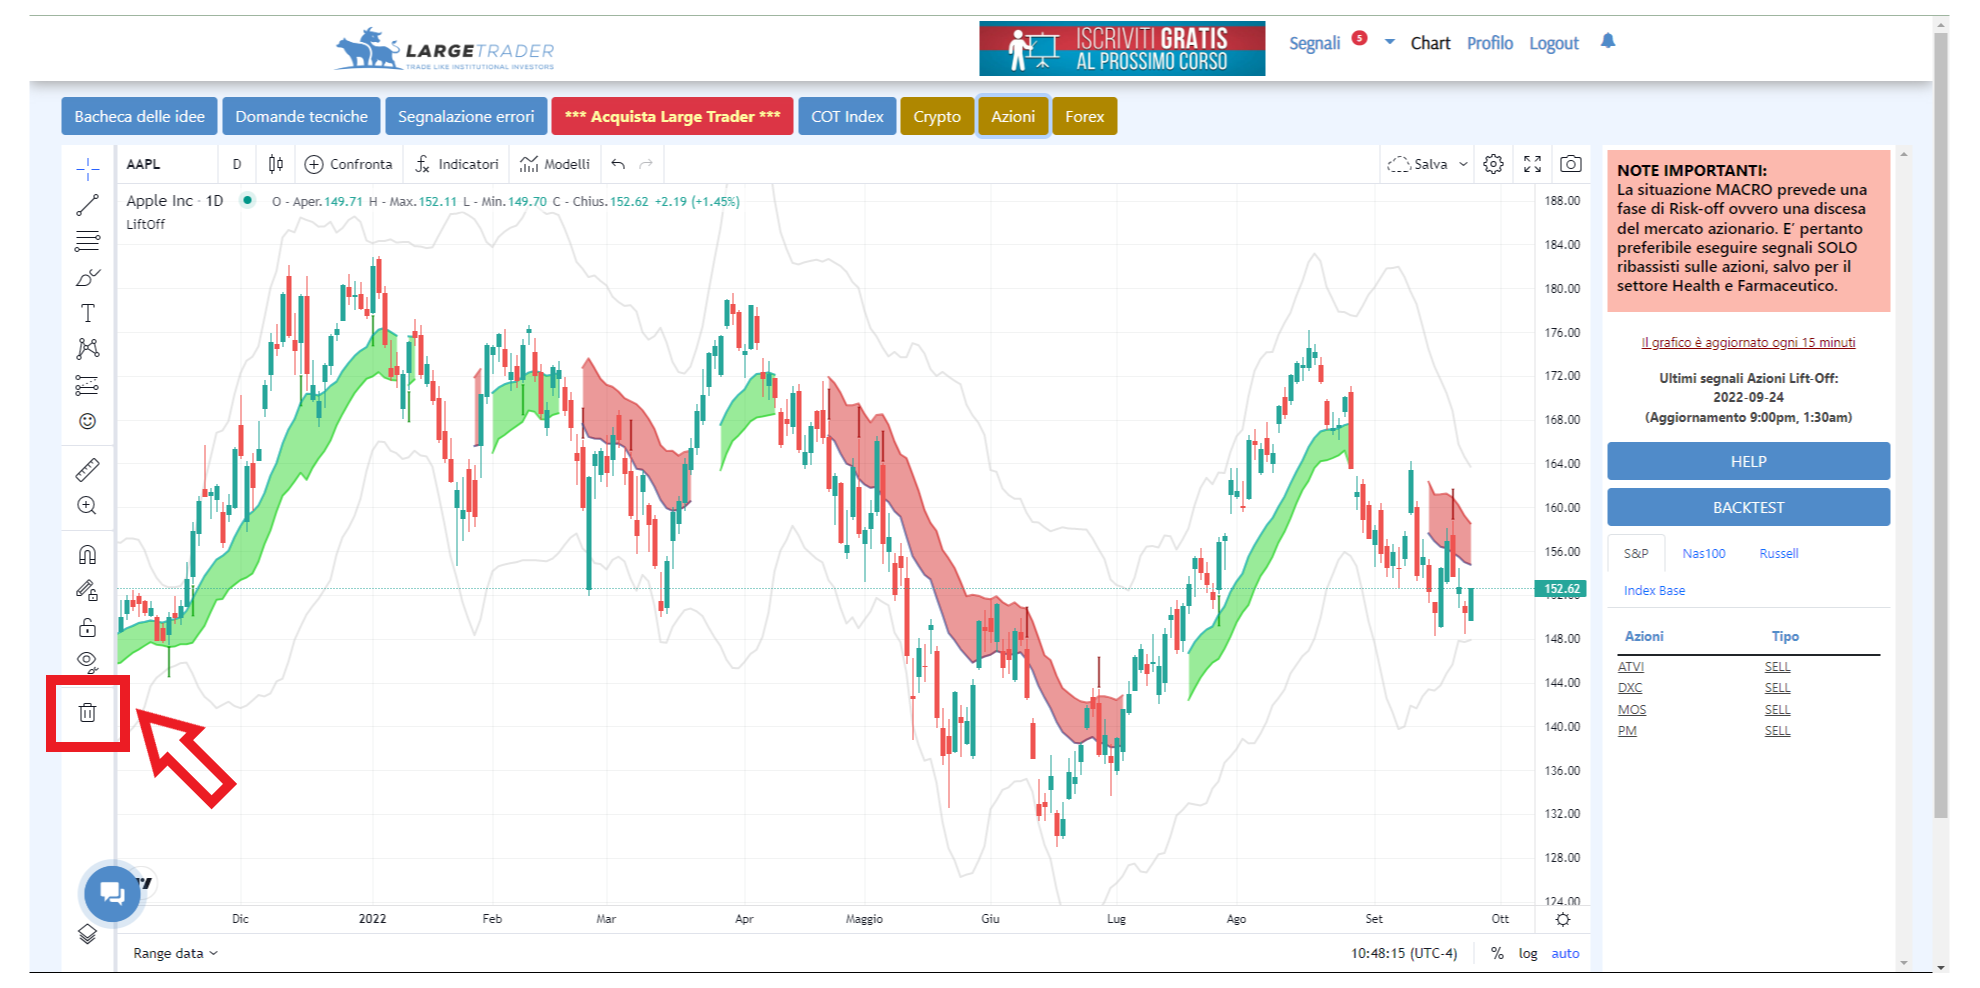The height and width of the screenshot is (988, 1980).
Task: Click the BACKTEST button
Action: (x=1748, y=507)
